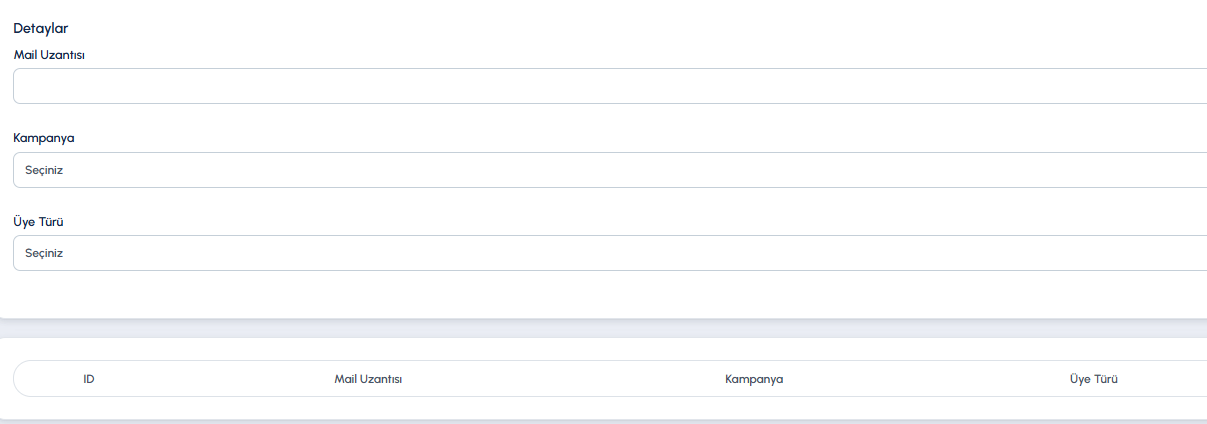Click the Kampanya form label
This screenshot has width=1207, height=424.
pyautogui.click(x=44, y=138)
